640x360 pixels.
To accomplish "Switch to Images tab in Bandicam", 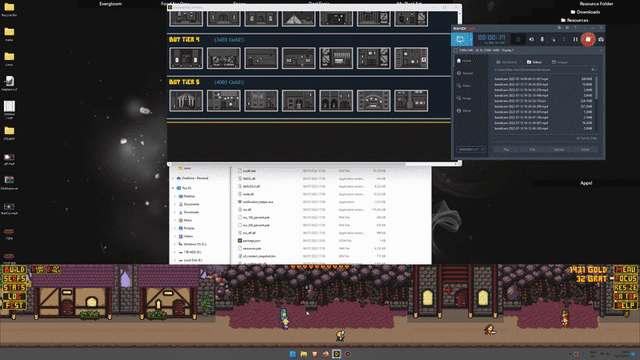I will [x=560, y=62].
